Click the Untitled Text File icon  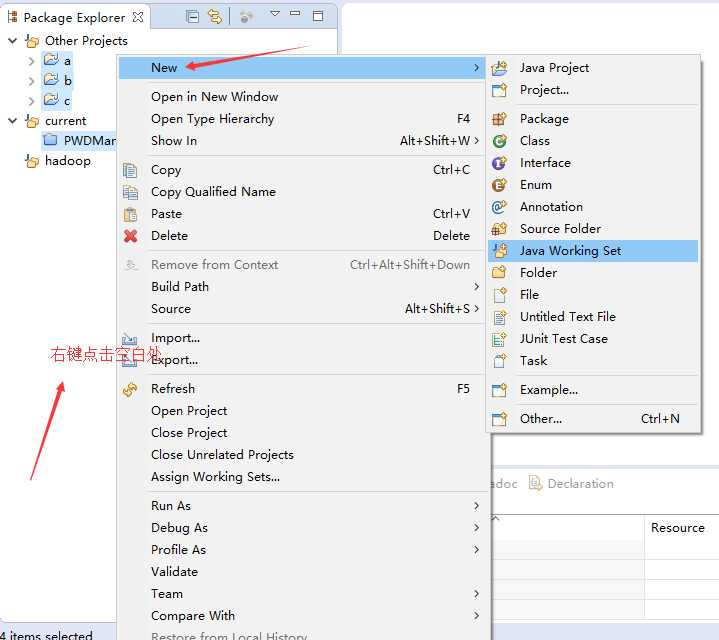[499, 317]
